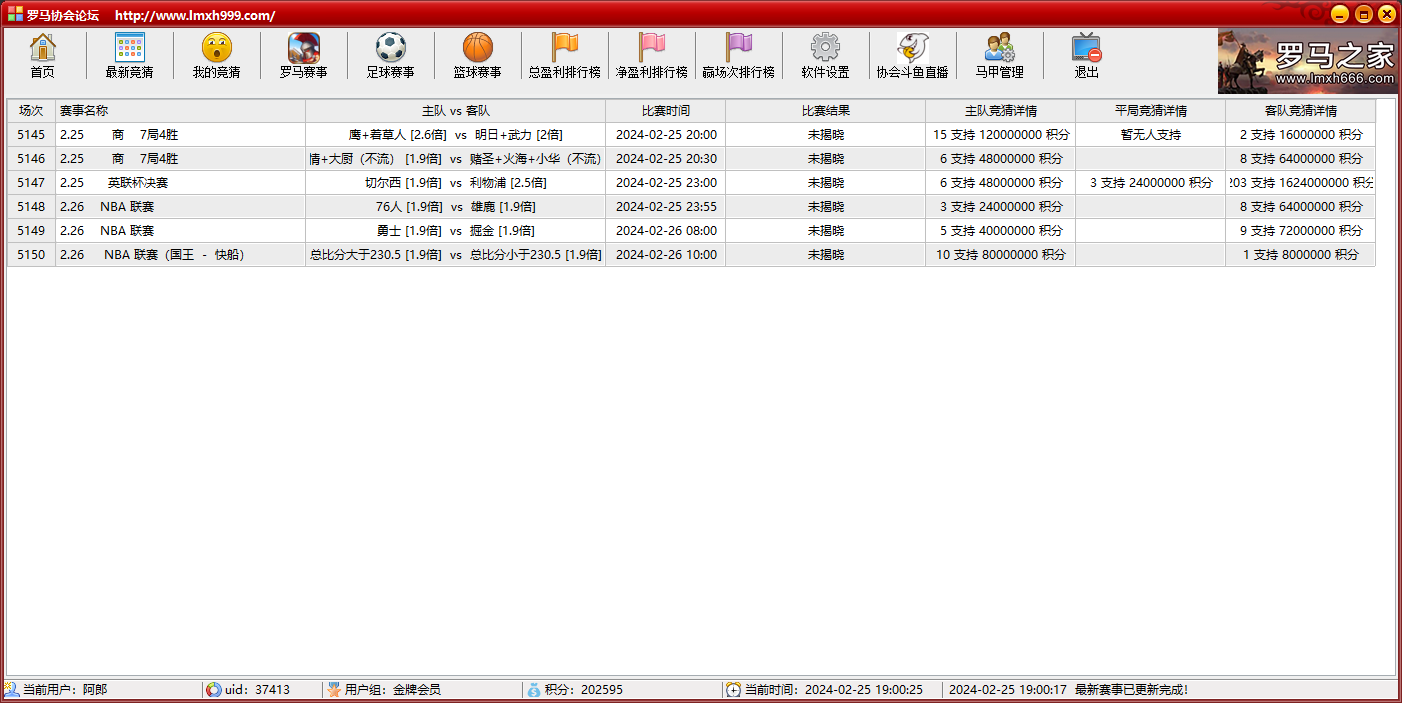This screenshot has width=1402, height=703.
Task: Open 篮球赛事 basketball icon
Action: (x=477, y=48)
